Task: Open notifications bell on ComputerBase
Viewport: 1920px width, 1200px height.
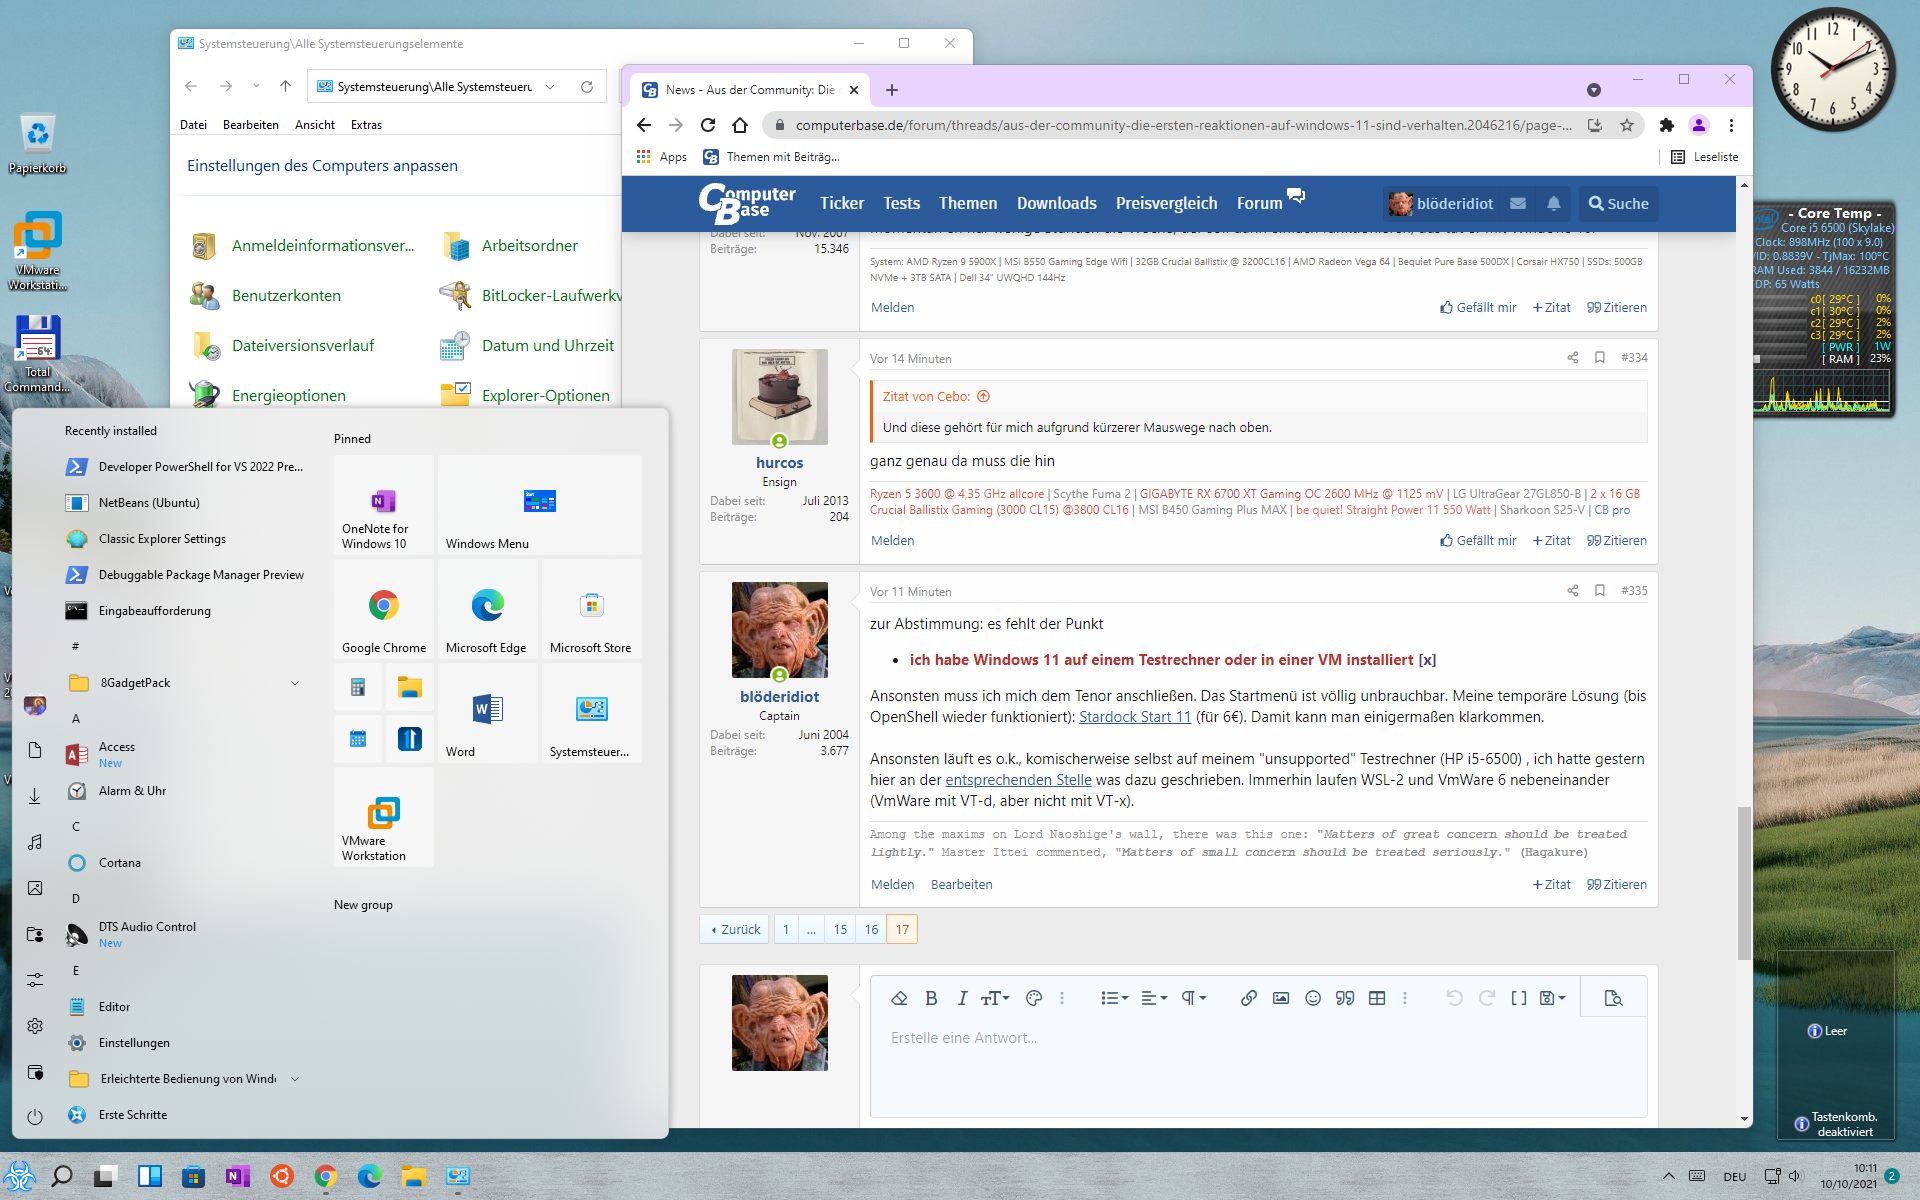Action: click(1553, 204)
